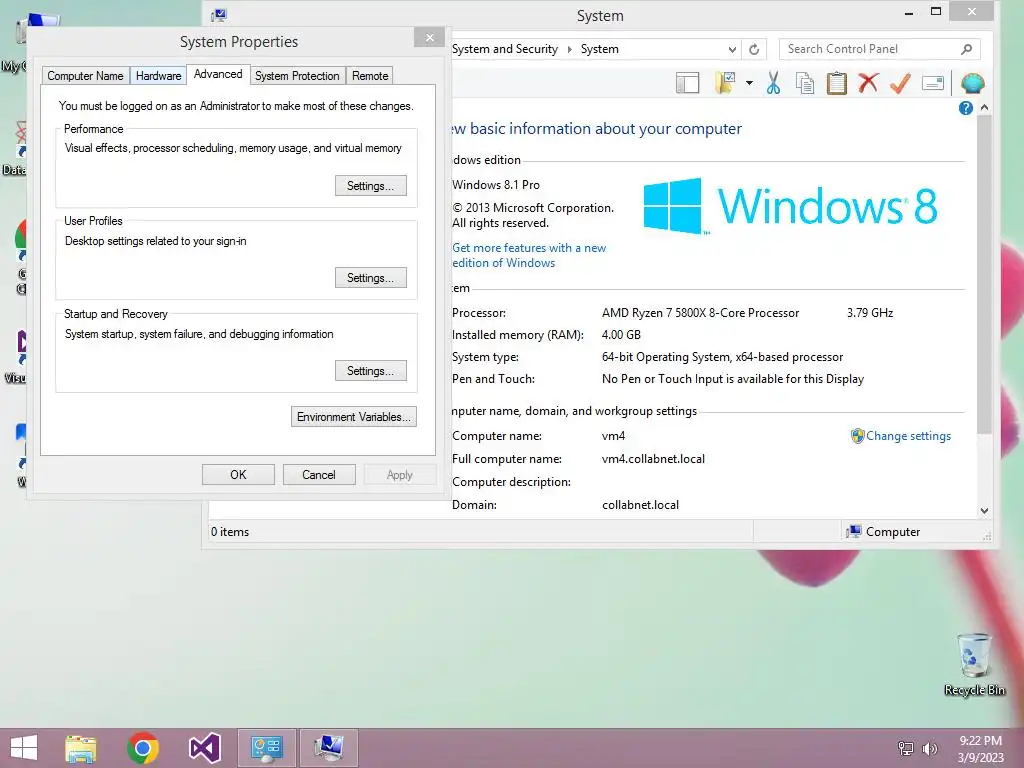
Task: Click System and Security in breadcrumb
Action: click(505, 49)
